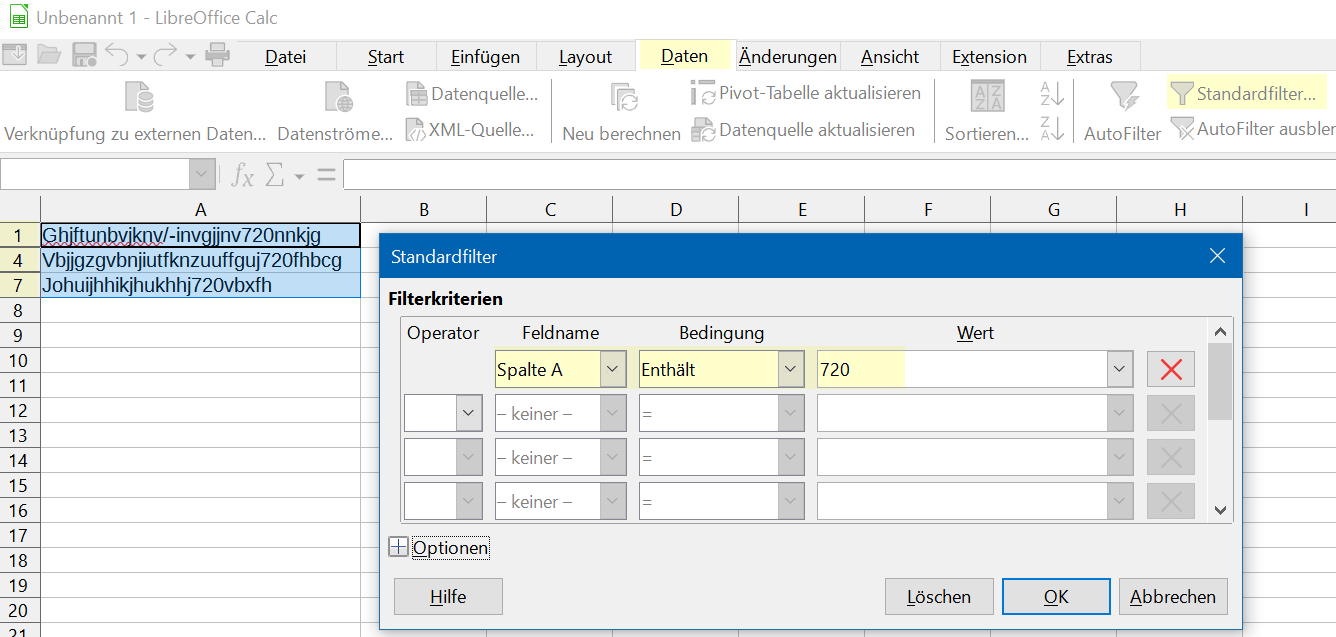Remove the first criterion with the red X

[1170, 368]
